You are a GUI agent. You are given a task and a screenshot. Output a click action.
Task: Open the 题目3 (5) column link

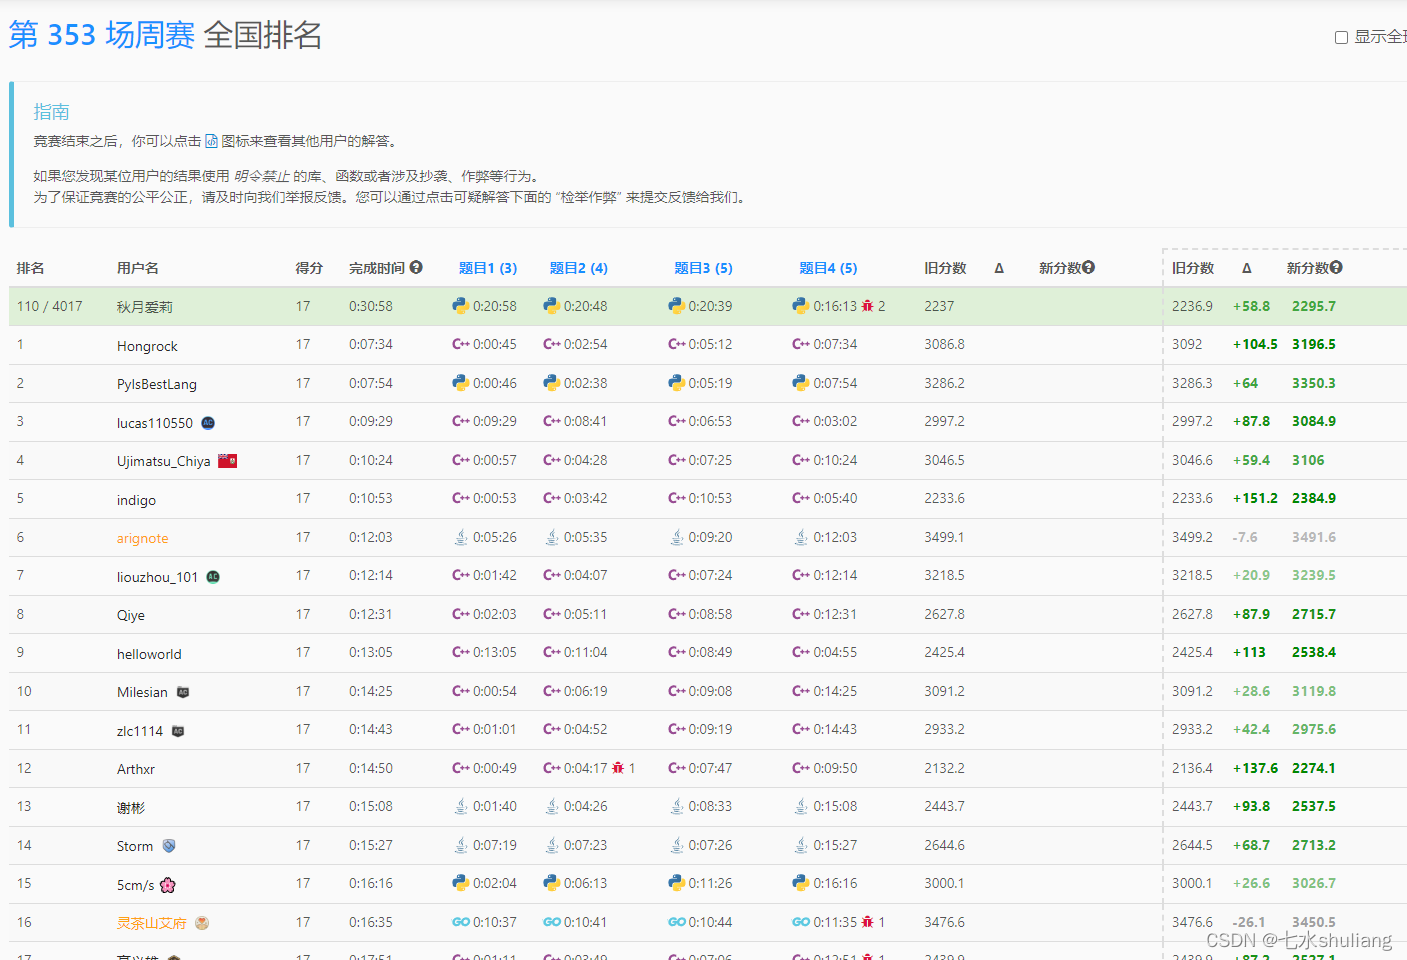tap(703, 268)
